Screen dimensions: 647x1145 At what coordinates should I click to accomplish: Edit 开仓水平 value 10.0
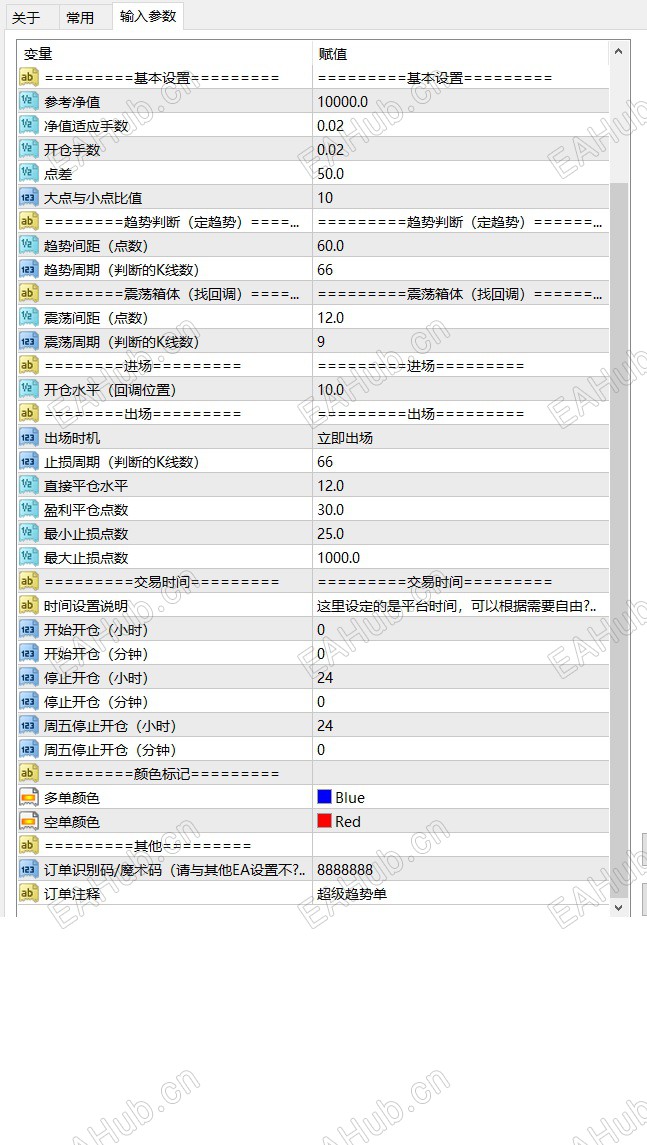click(461, 390)
